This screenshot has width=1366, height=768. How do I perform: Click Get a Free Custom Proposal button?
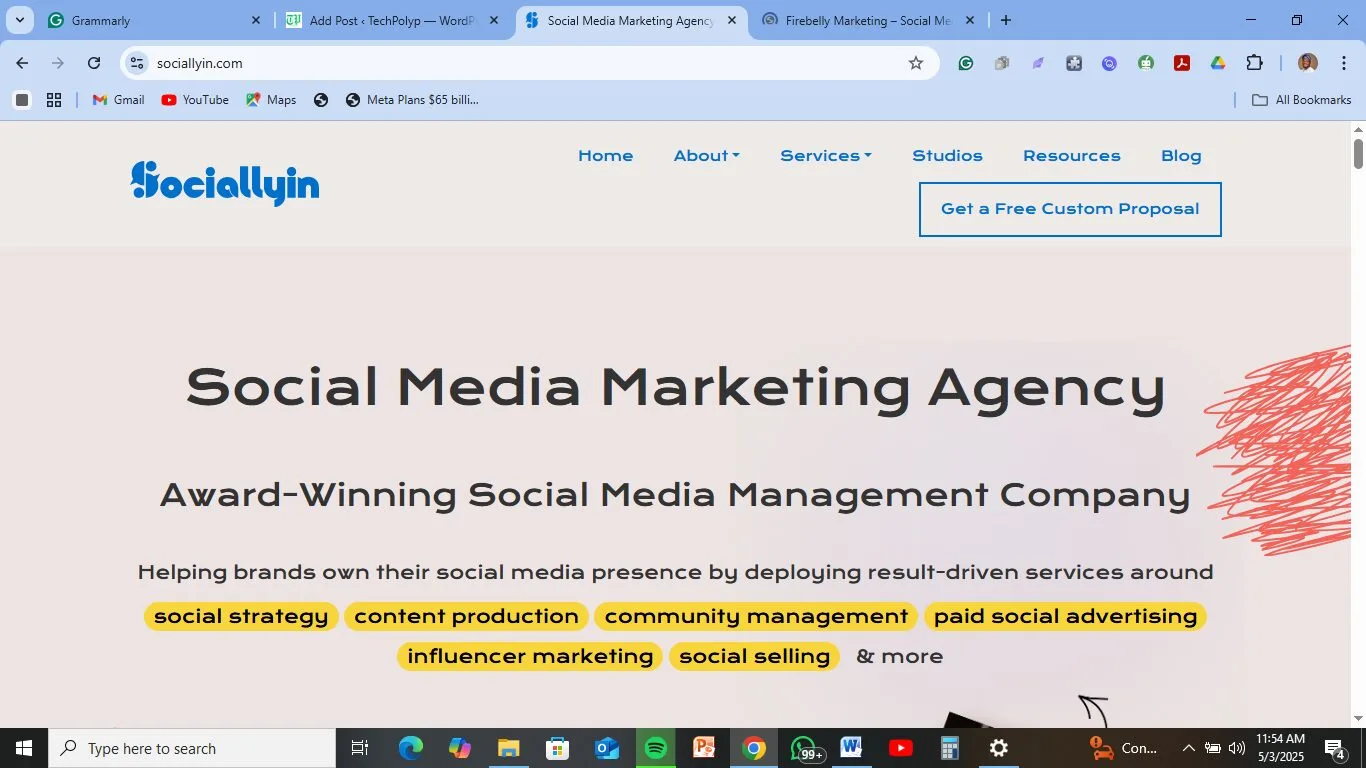[x=1070, y=209]
